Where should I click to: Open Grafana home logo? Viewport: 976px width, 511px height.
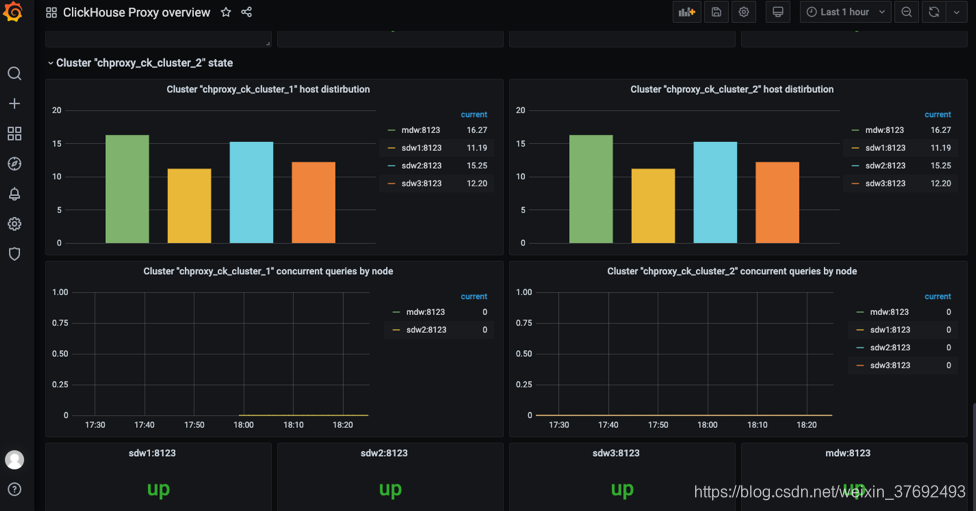[13, 12]
